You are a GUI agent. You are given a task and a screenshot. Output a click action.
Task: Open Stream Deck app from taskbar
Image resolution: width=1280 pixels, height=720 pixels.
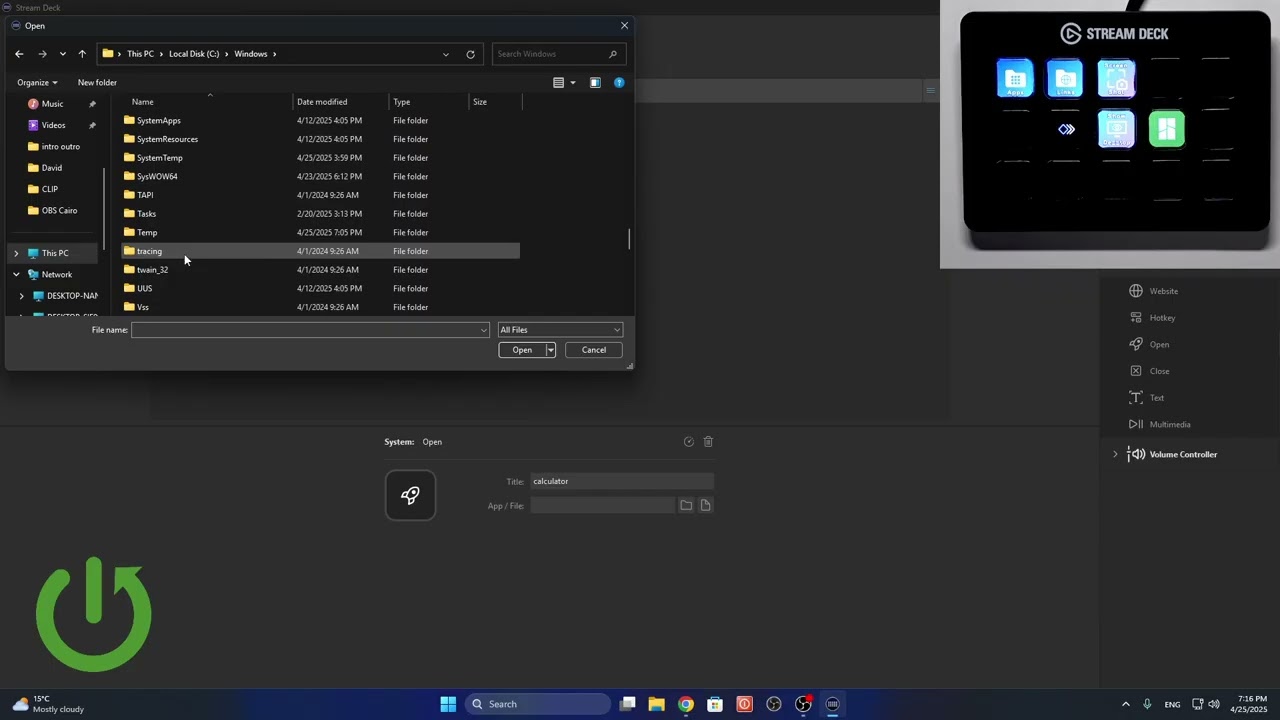[832, 704]
